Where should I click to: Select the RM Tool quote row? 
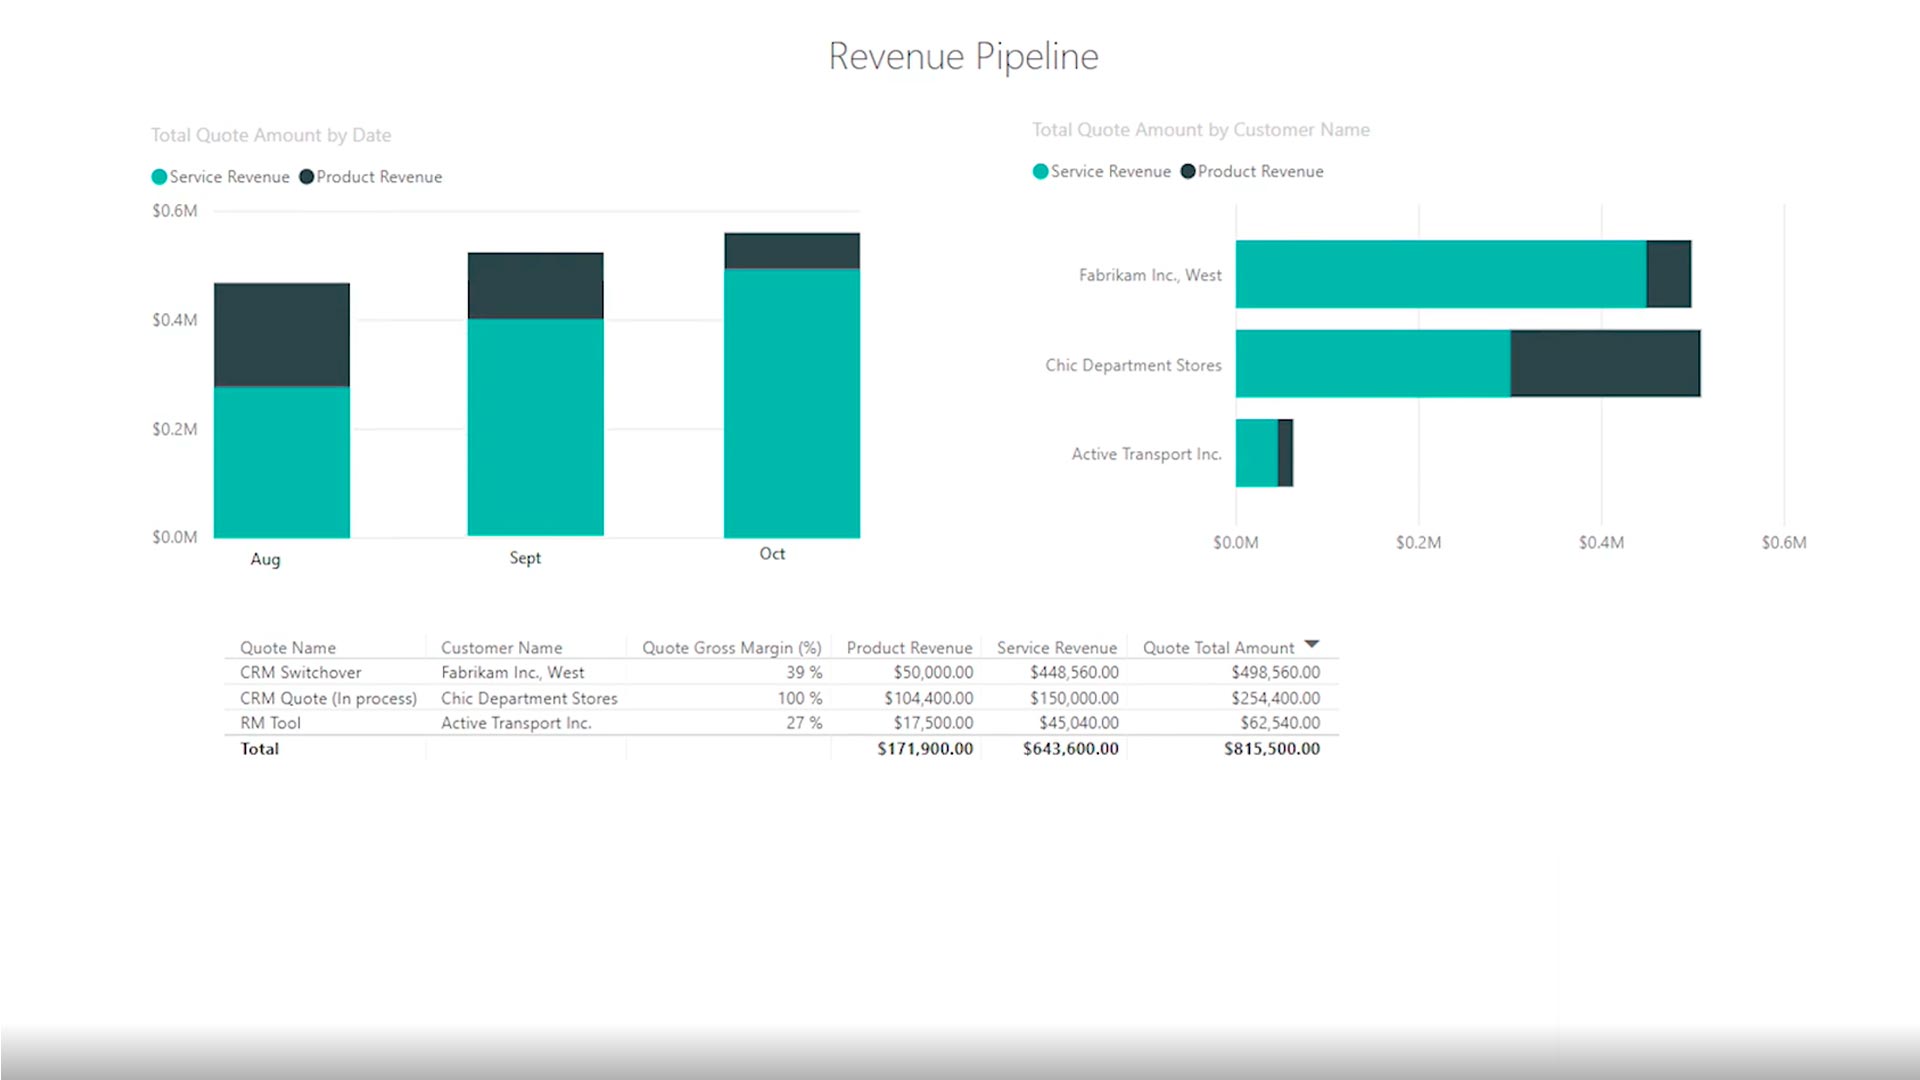(x=270, y=723)
